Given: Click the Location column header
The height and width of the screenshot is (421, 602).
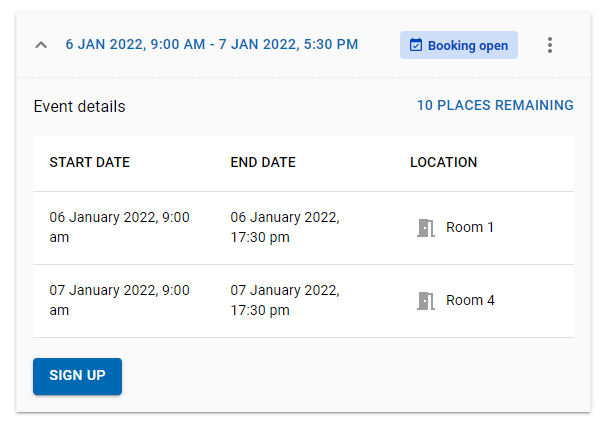Looking at the screenshot, I should [x=443, y=162].
